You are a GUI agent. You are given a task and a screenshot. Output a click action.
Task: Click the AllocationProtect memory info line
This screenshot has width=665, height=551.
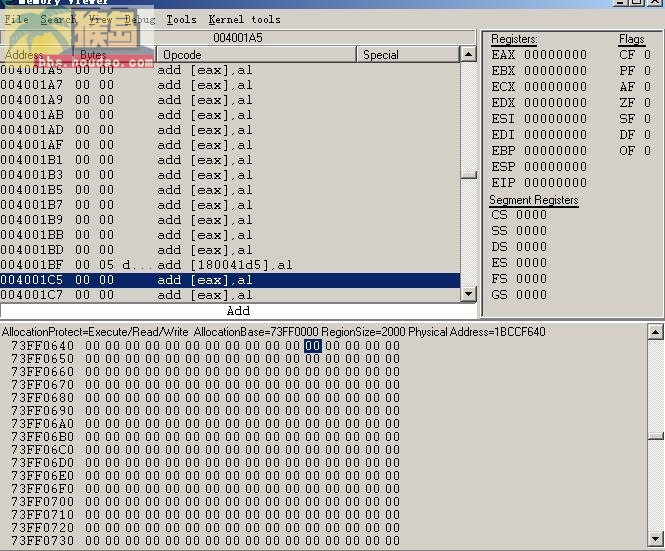point(274,332)
